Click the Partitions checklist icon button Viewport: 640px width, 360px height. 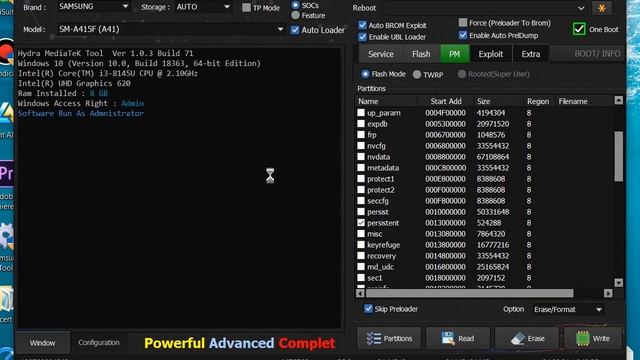(x=389, y=338)
